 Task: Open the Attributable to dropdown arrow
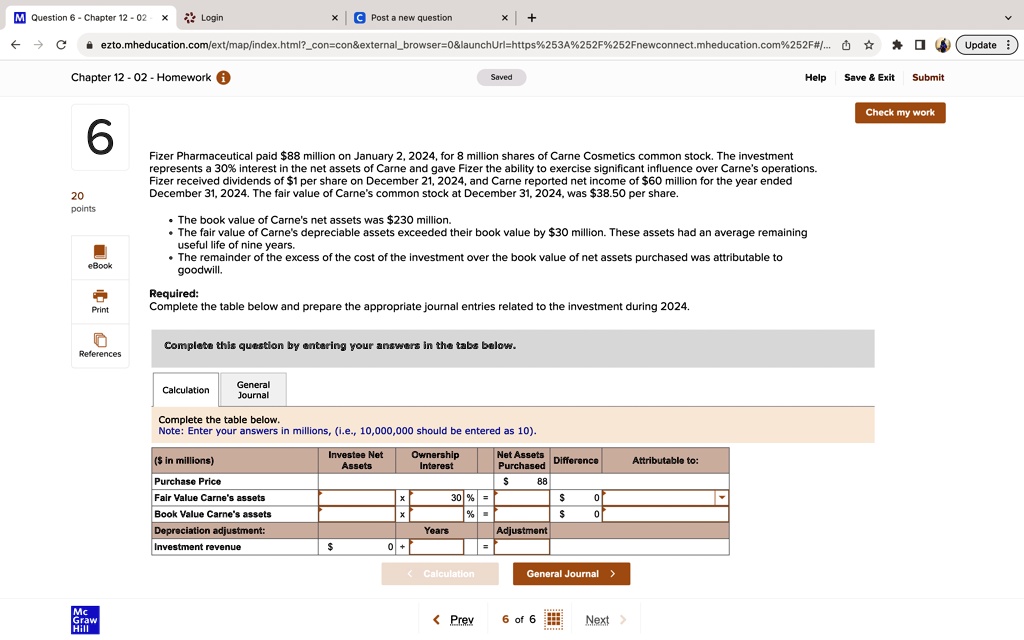(x=722, y=498)
